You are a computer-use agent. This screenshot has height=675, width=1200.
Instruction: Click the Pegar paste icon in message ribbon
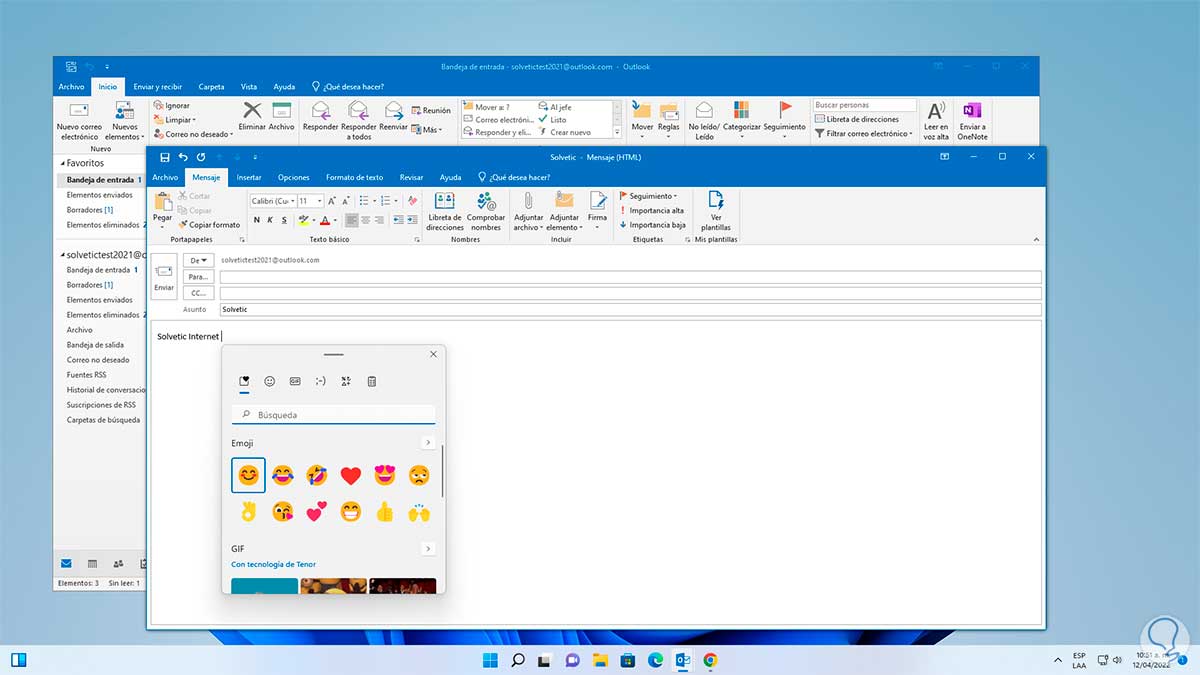point(162,202)
